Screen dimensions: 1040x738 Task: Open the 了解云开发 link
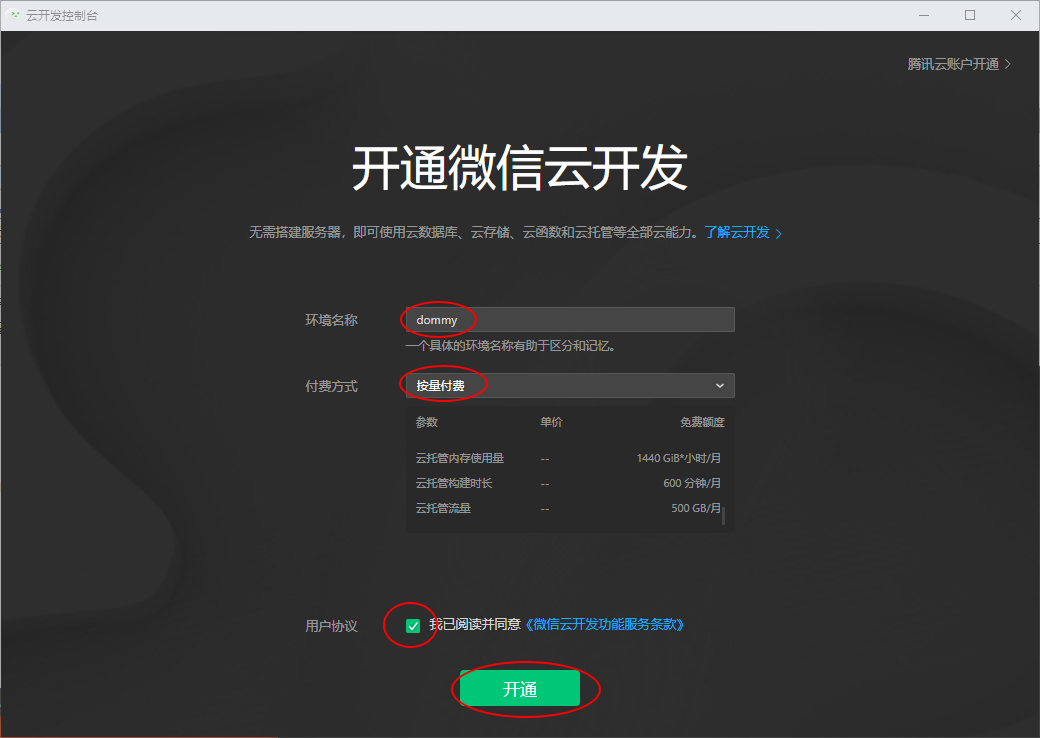coord(743,233)
